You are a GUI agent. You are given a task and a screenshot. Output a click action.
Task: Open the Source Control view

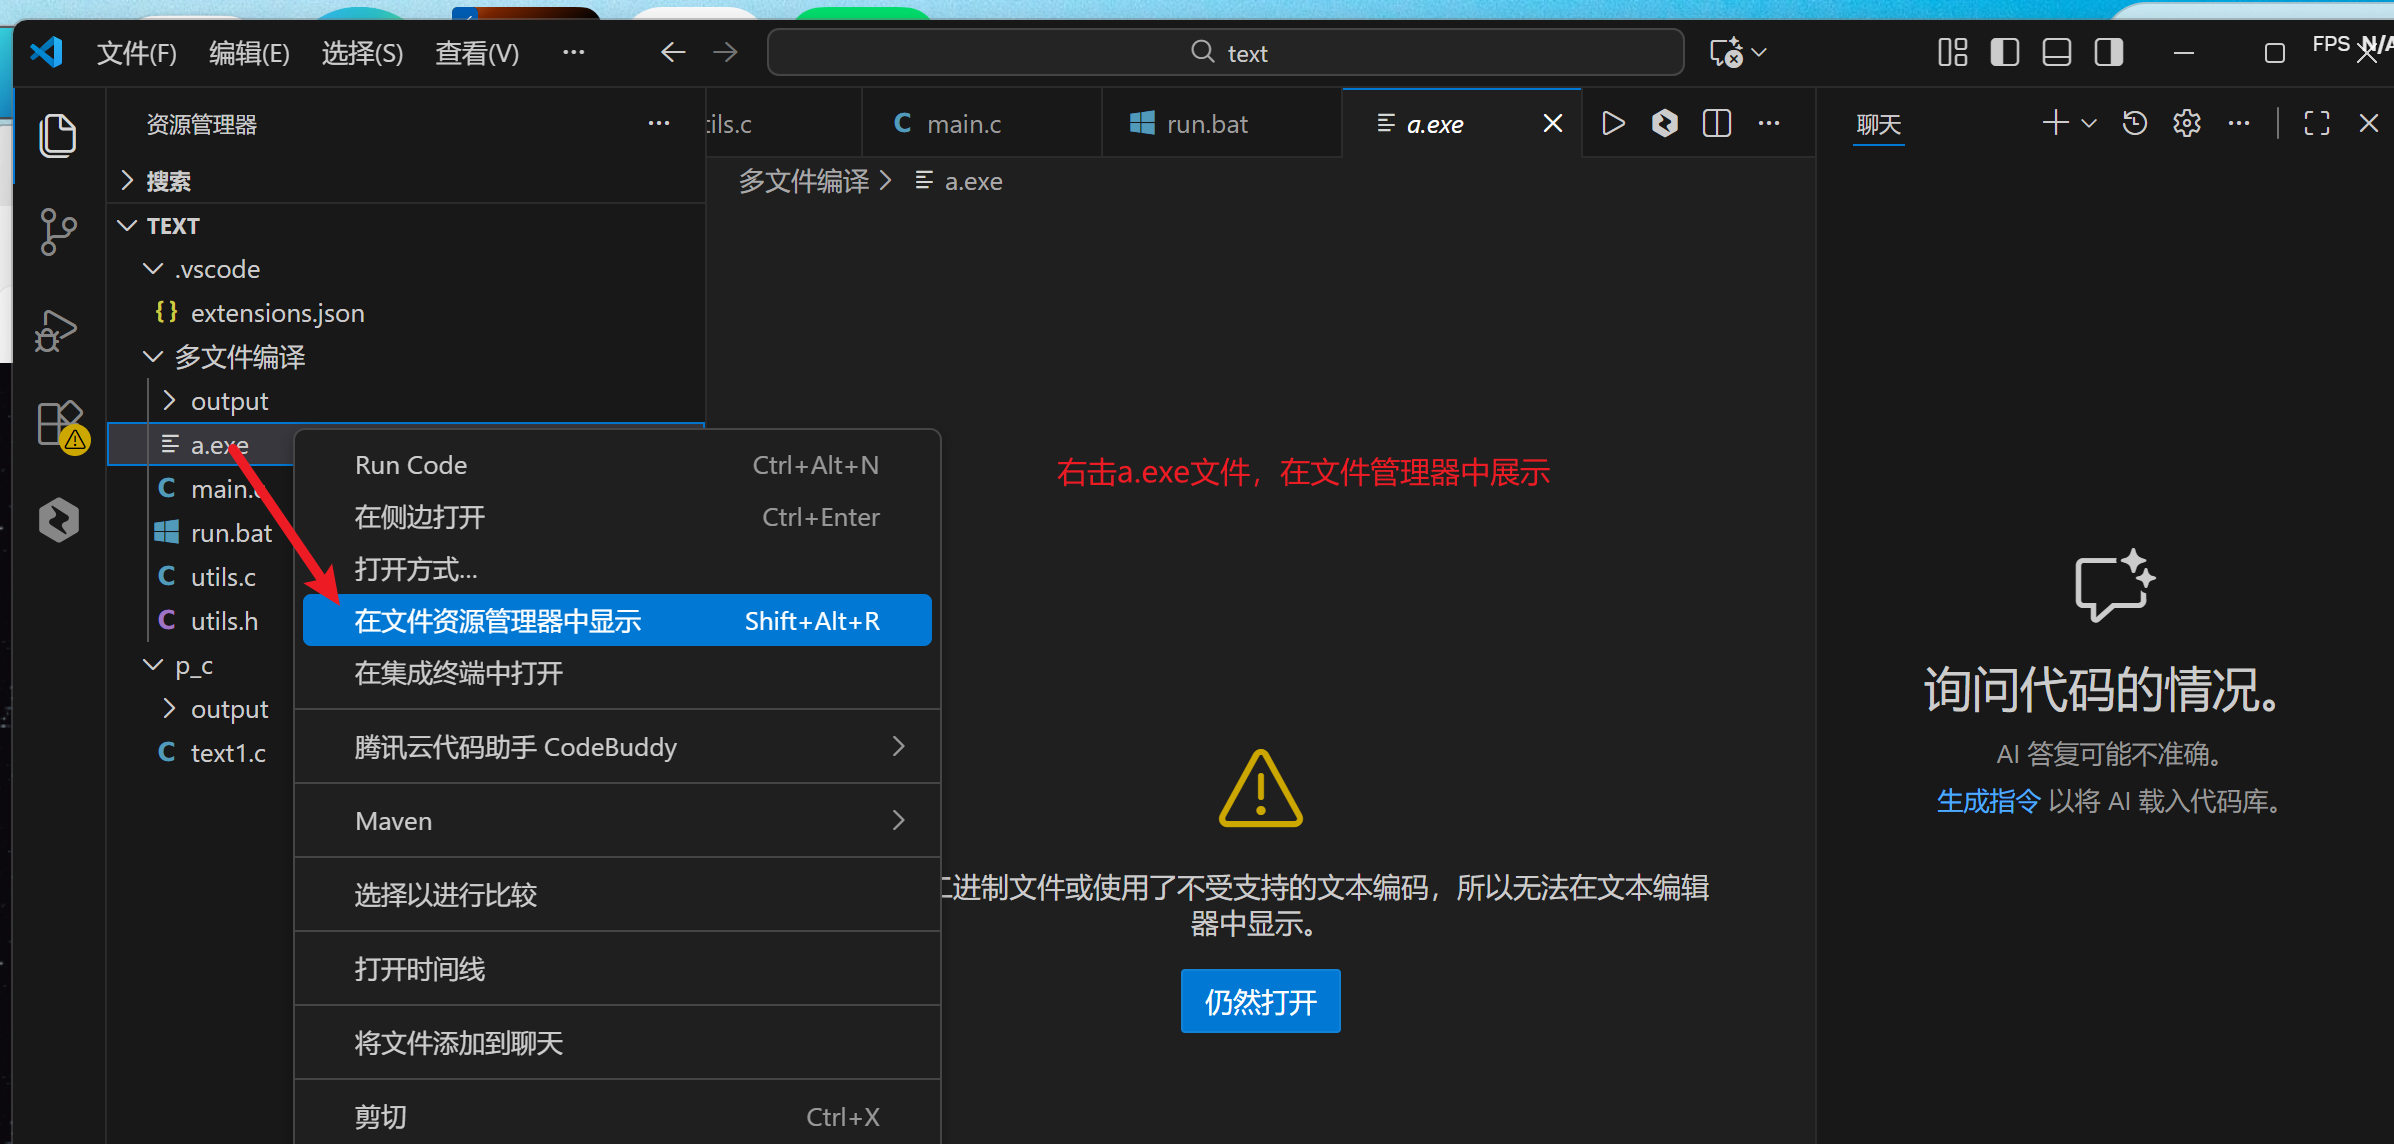coord(58,231)
